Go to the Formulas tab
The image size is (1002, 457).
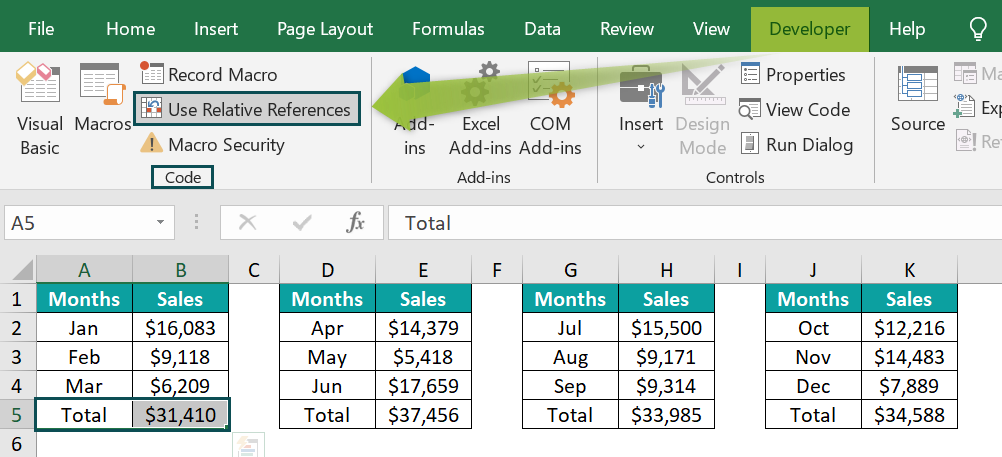[x=448, y=29]
